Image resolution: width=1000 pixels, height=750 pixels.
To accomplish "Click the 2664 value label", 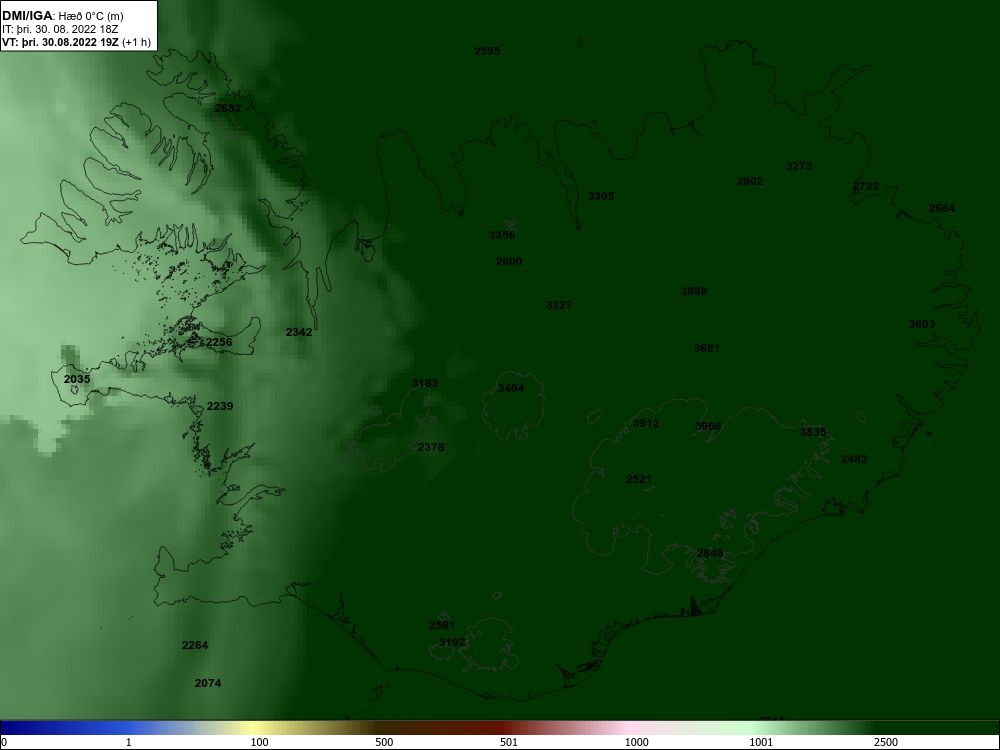I will (x=942, y=208).
